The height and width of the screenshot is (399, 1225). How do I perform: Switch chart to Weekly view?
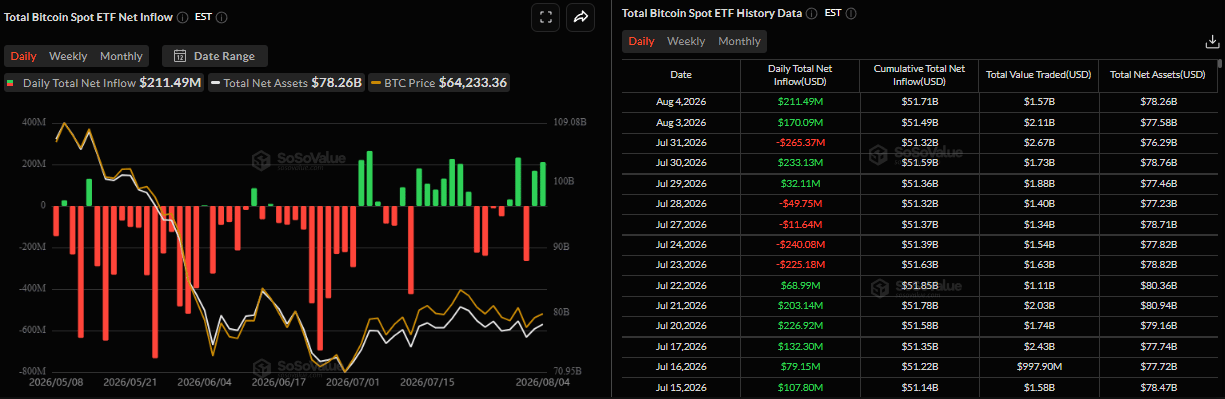68,56
